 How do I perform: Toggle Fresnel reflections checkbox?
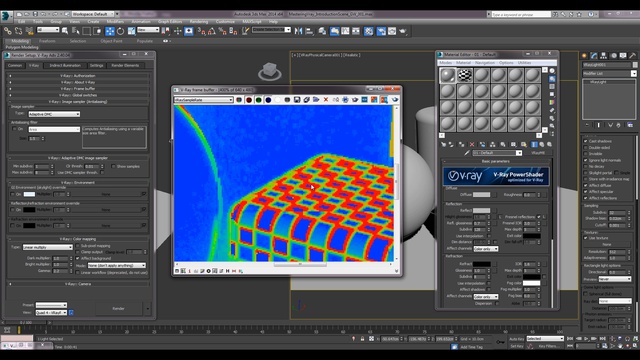pyautogui.click(x=538, y=217)
